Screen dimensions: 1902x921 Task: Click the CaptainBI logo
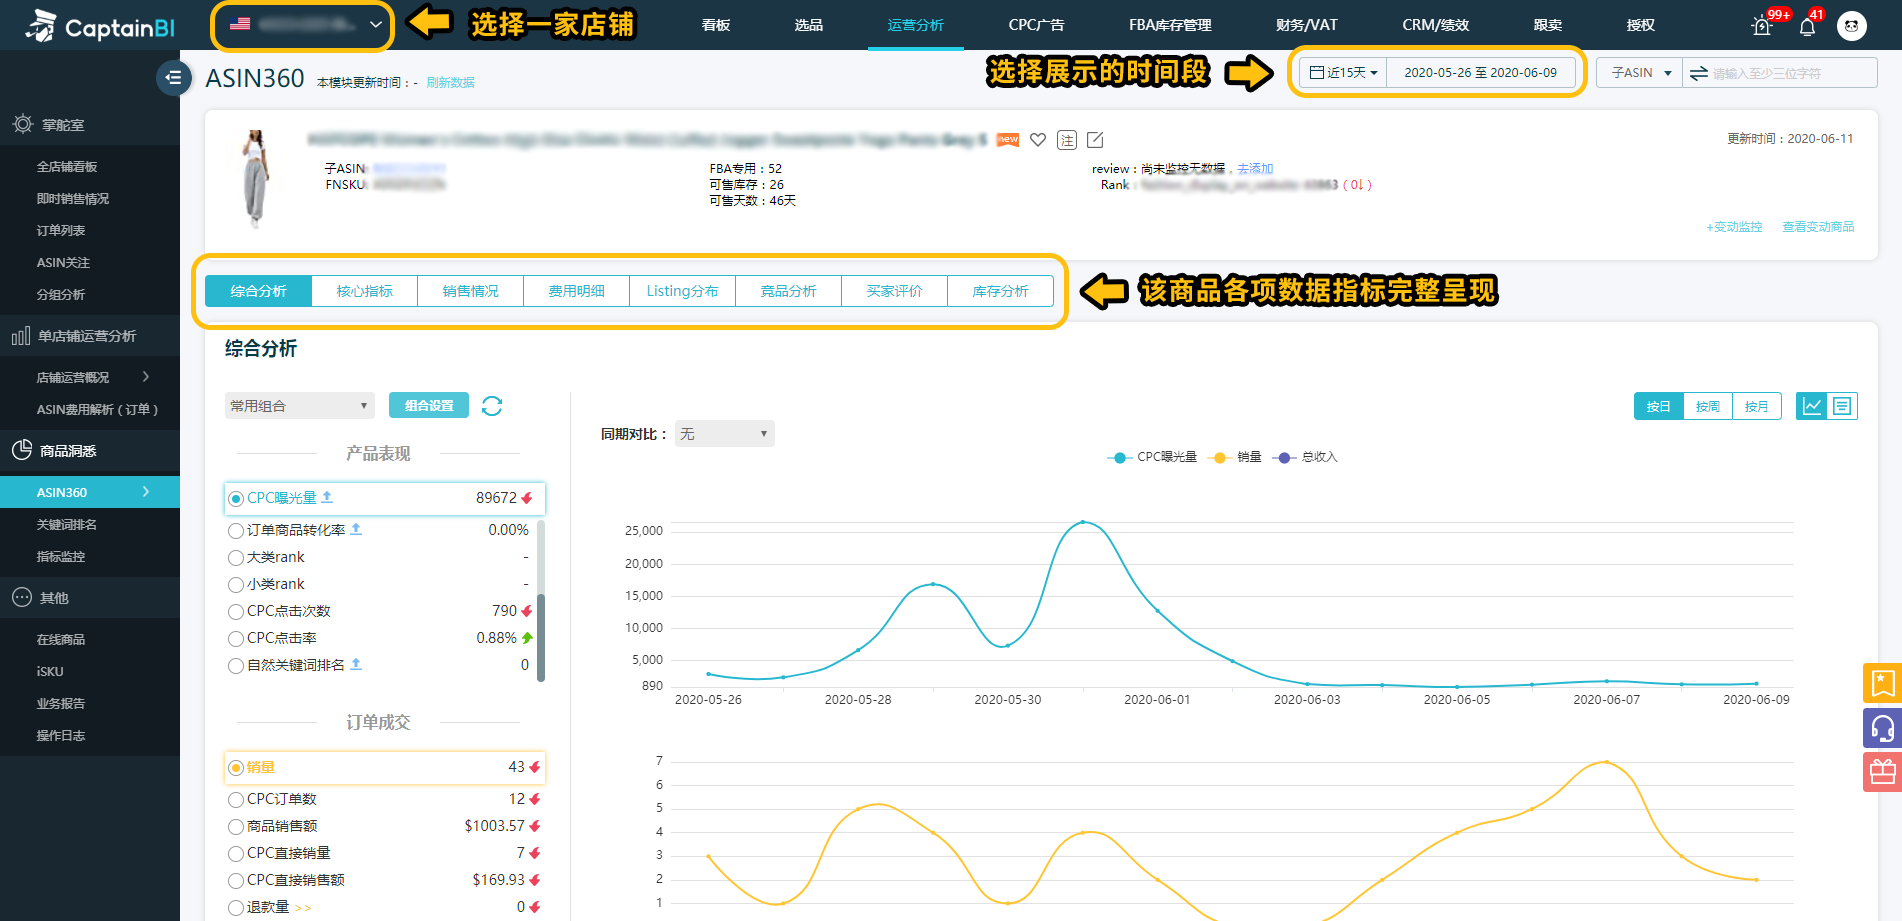99,26
